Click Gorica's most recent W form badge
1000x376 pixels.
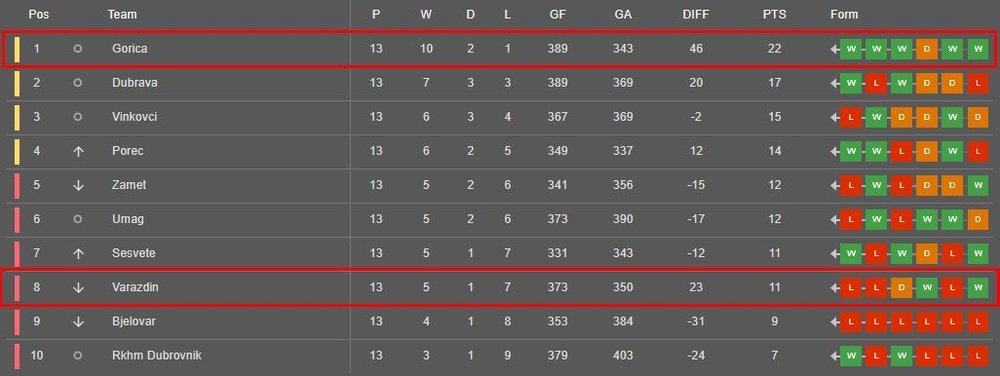pos(978,49)
